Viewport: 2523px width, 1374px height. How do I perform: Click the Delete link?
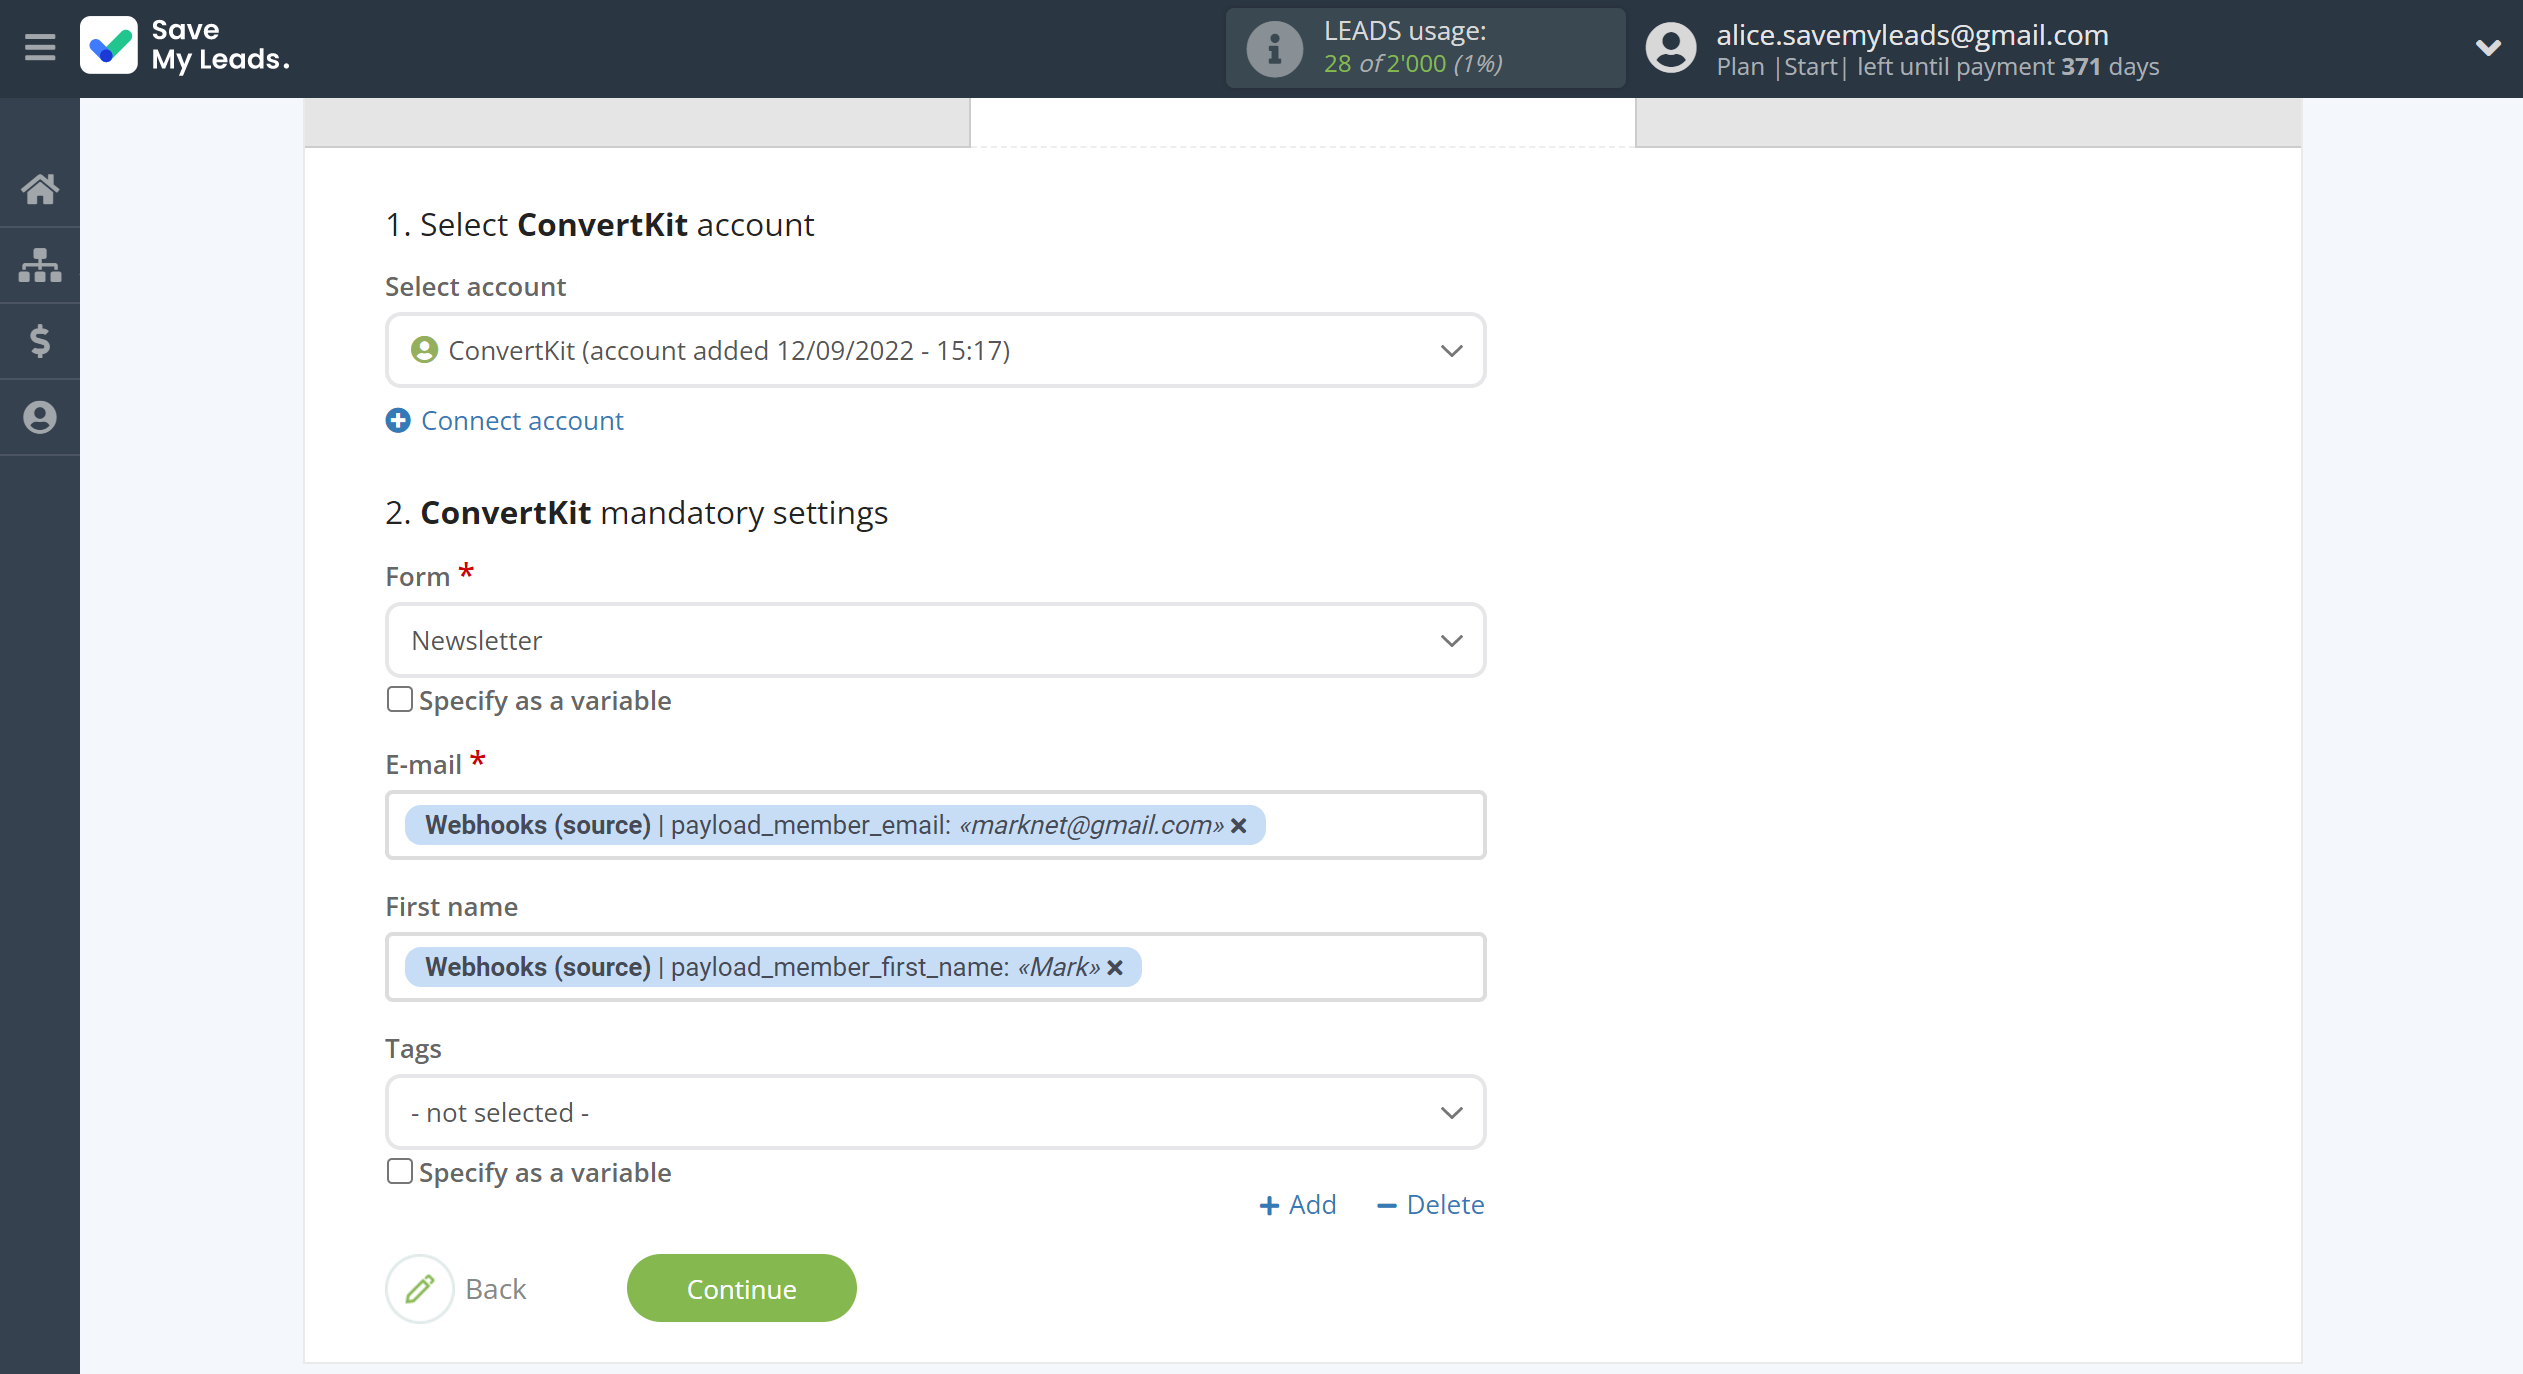tap(1430, 1205)
